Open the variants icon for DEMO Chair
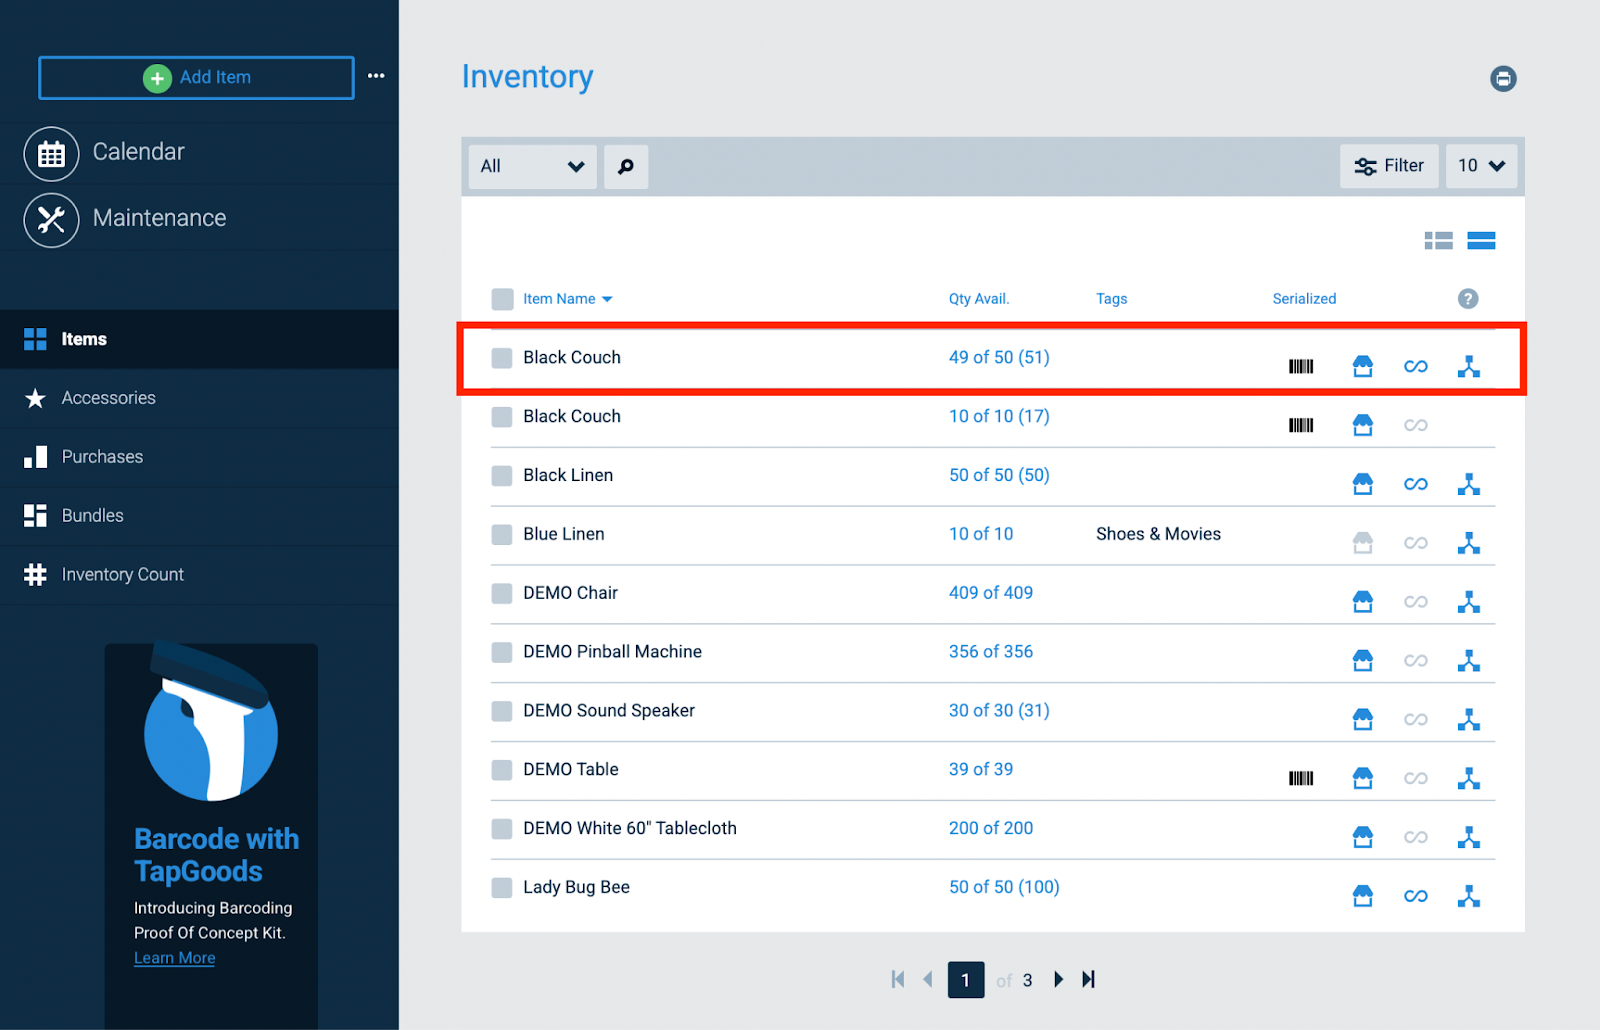Image resolution: width=1600 pixels, height=1030 pixels. (1468, 601)
